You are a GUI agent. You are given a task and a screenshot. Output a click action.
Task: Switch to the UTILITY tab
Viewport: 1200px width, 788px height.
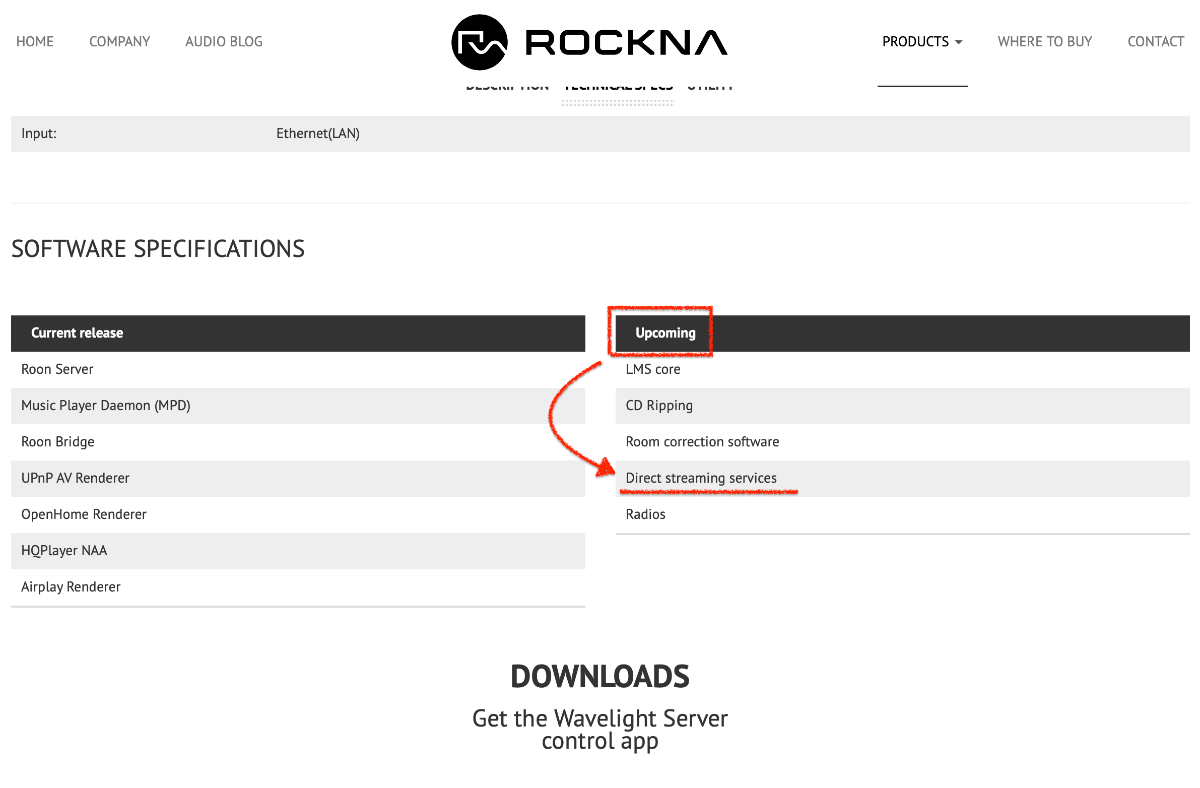point(710,87)
